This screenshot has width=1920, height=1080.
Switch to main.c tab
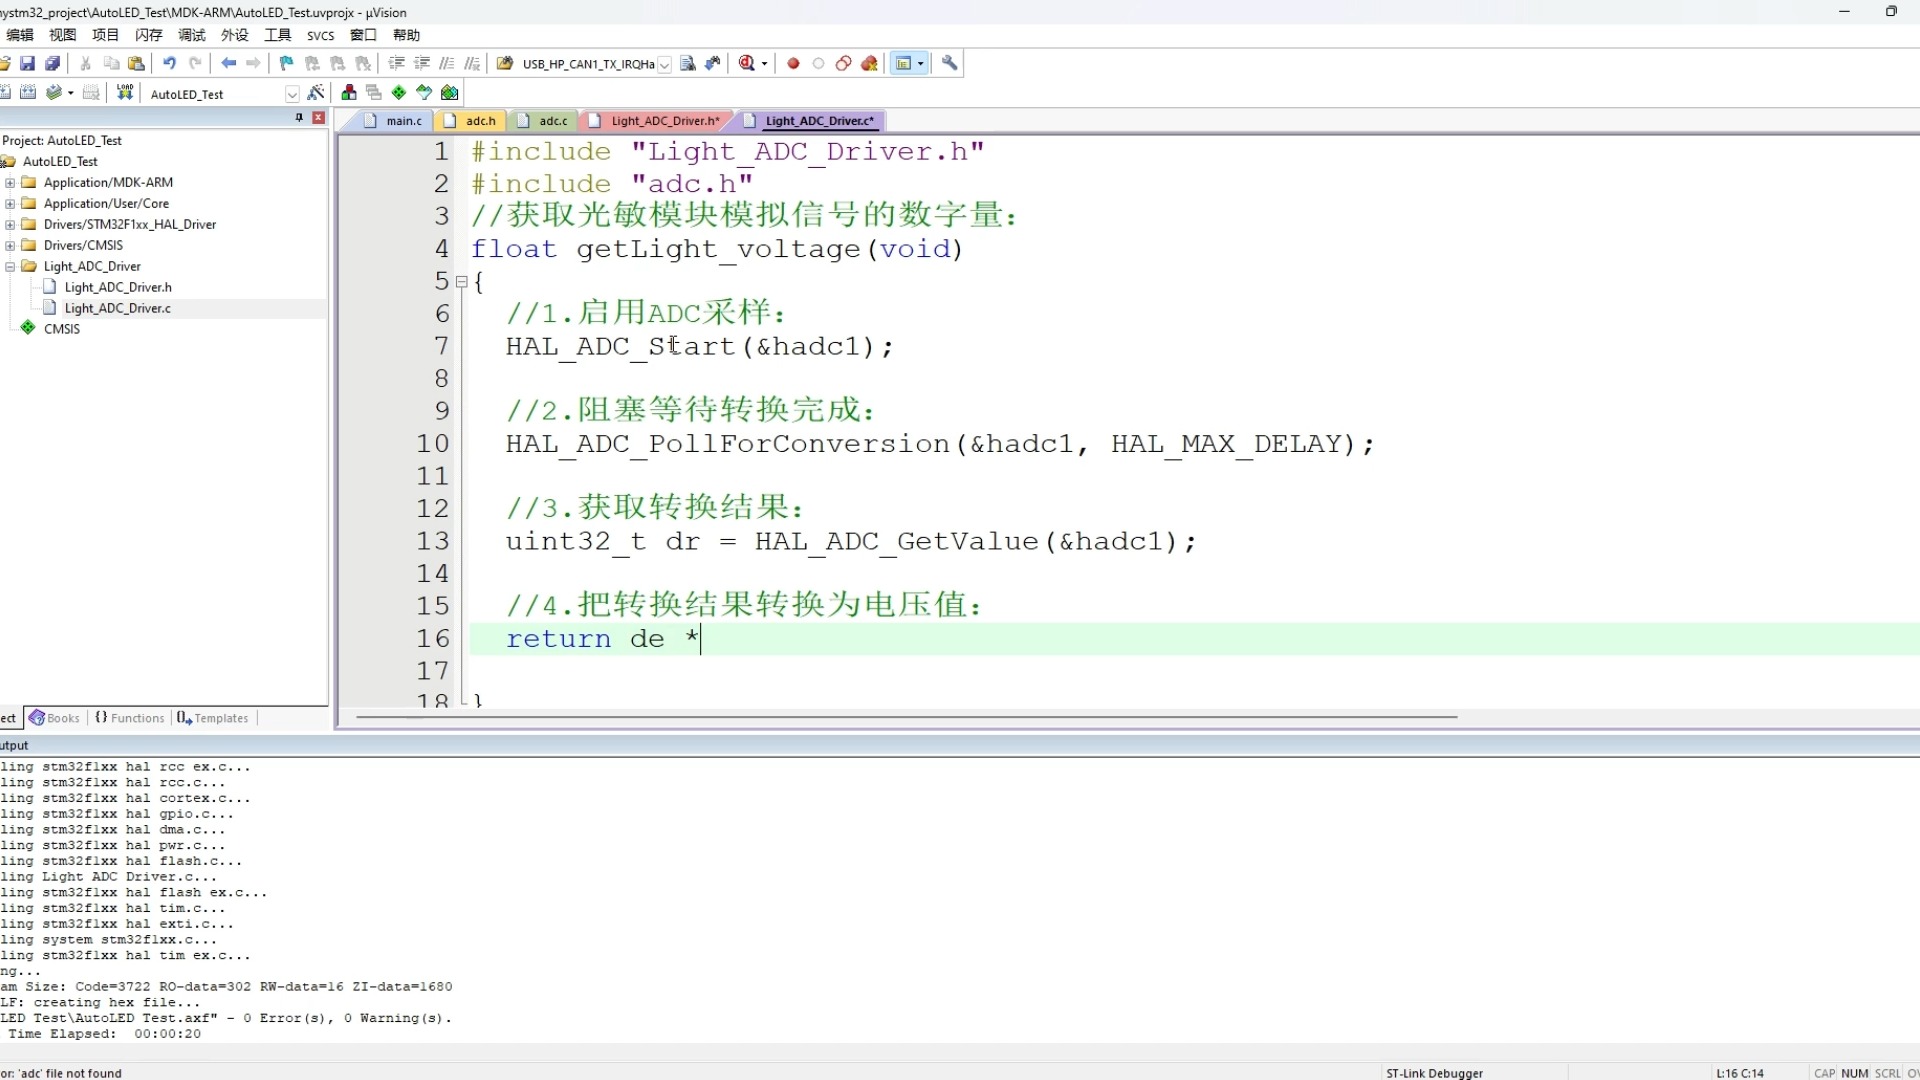[x=403, y=121]
